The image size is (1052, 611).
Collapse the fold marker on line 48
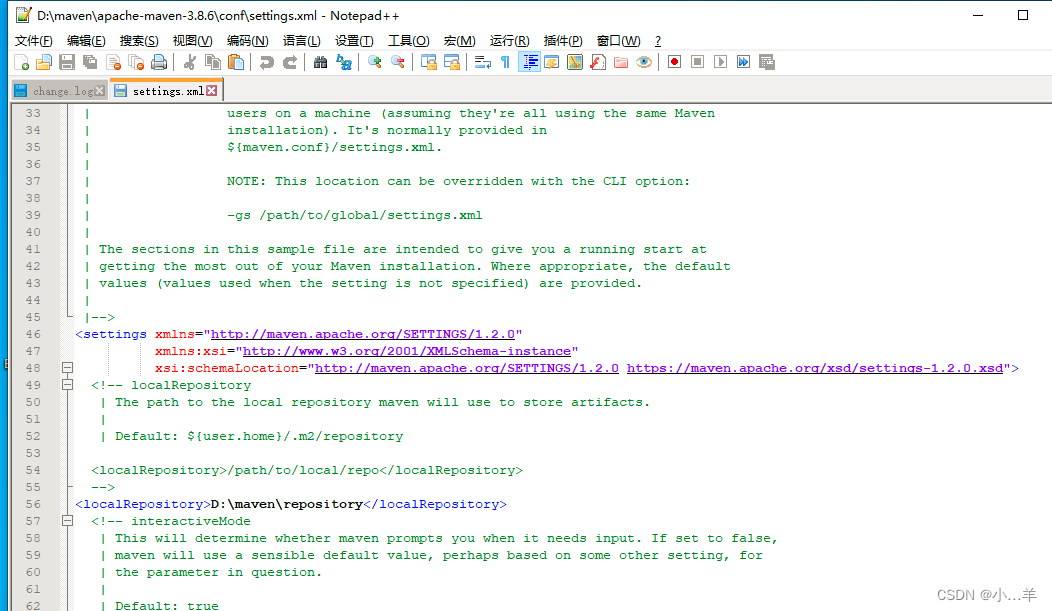tap(67, 368)
